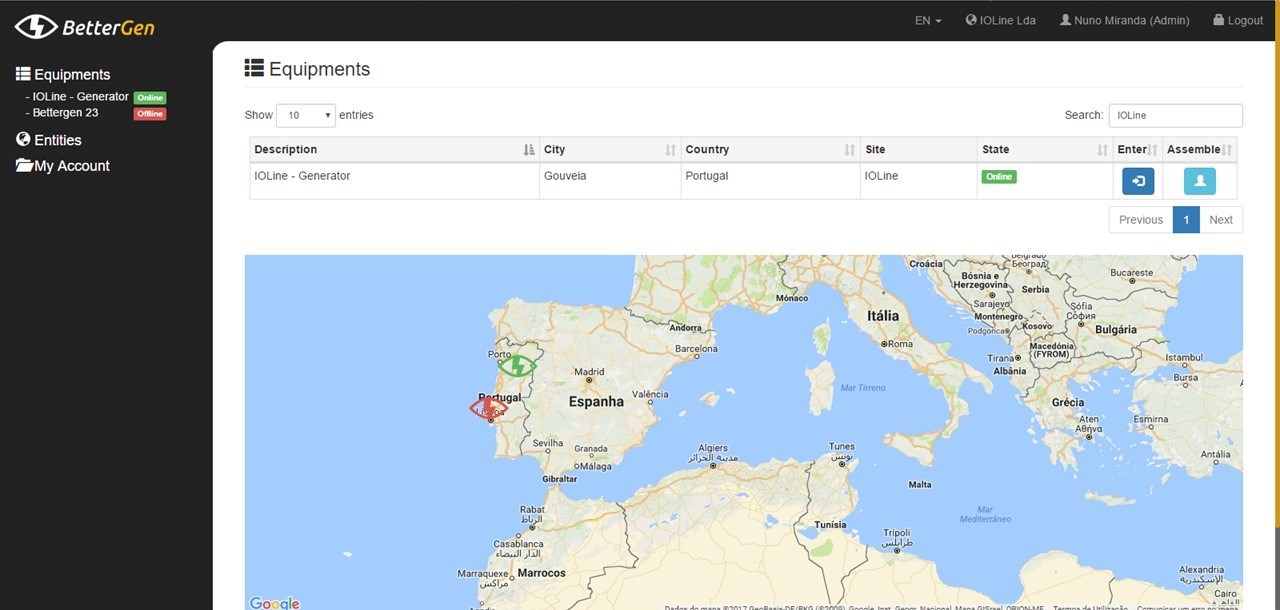Click the Enter equipment button icon
Image resolution: width=1280 pixels, height=610 pixels.
[1138, 181]
